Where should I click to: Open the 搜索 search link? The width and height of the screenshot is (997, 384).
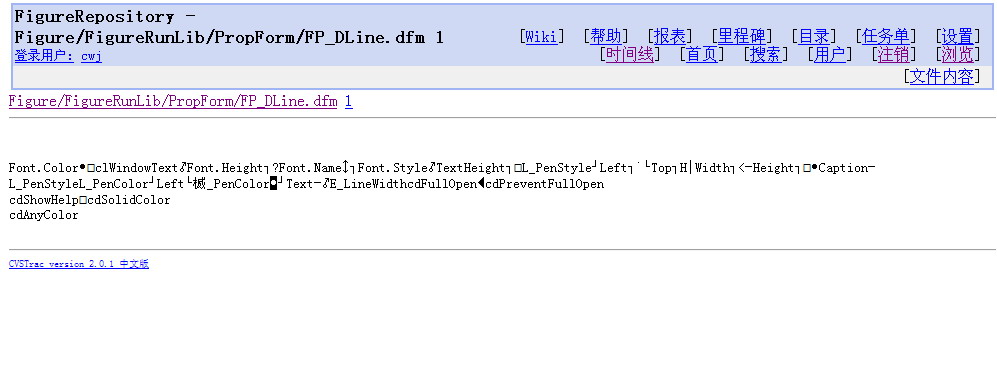(x=766, y=55)
